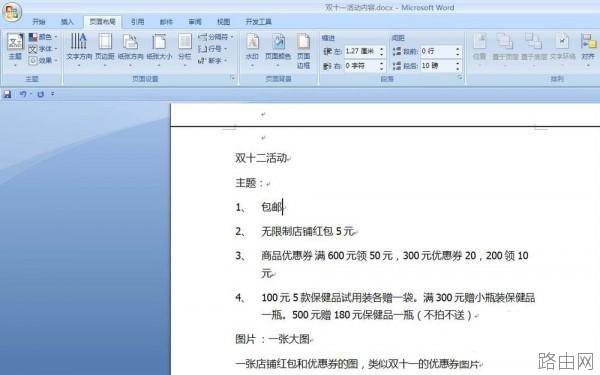Click the header area paragraph mark

[x=263, y=114]
